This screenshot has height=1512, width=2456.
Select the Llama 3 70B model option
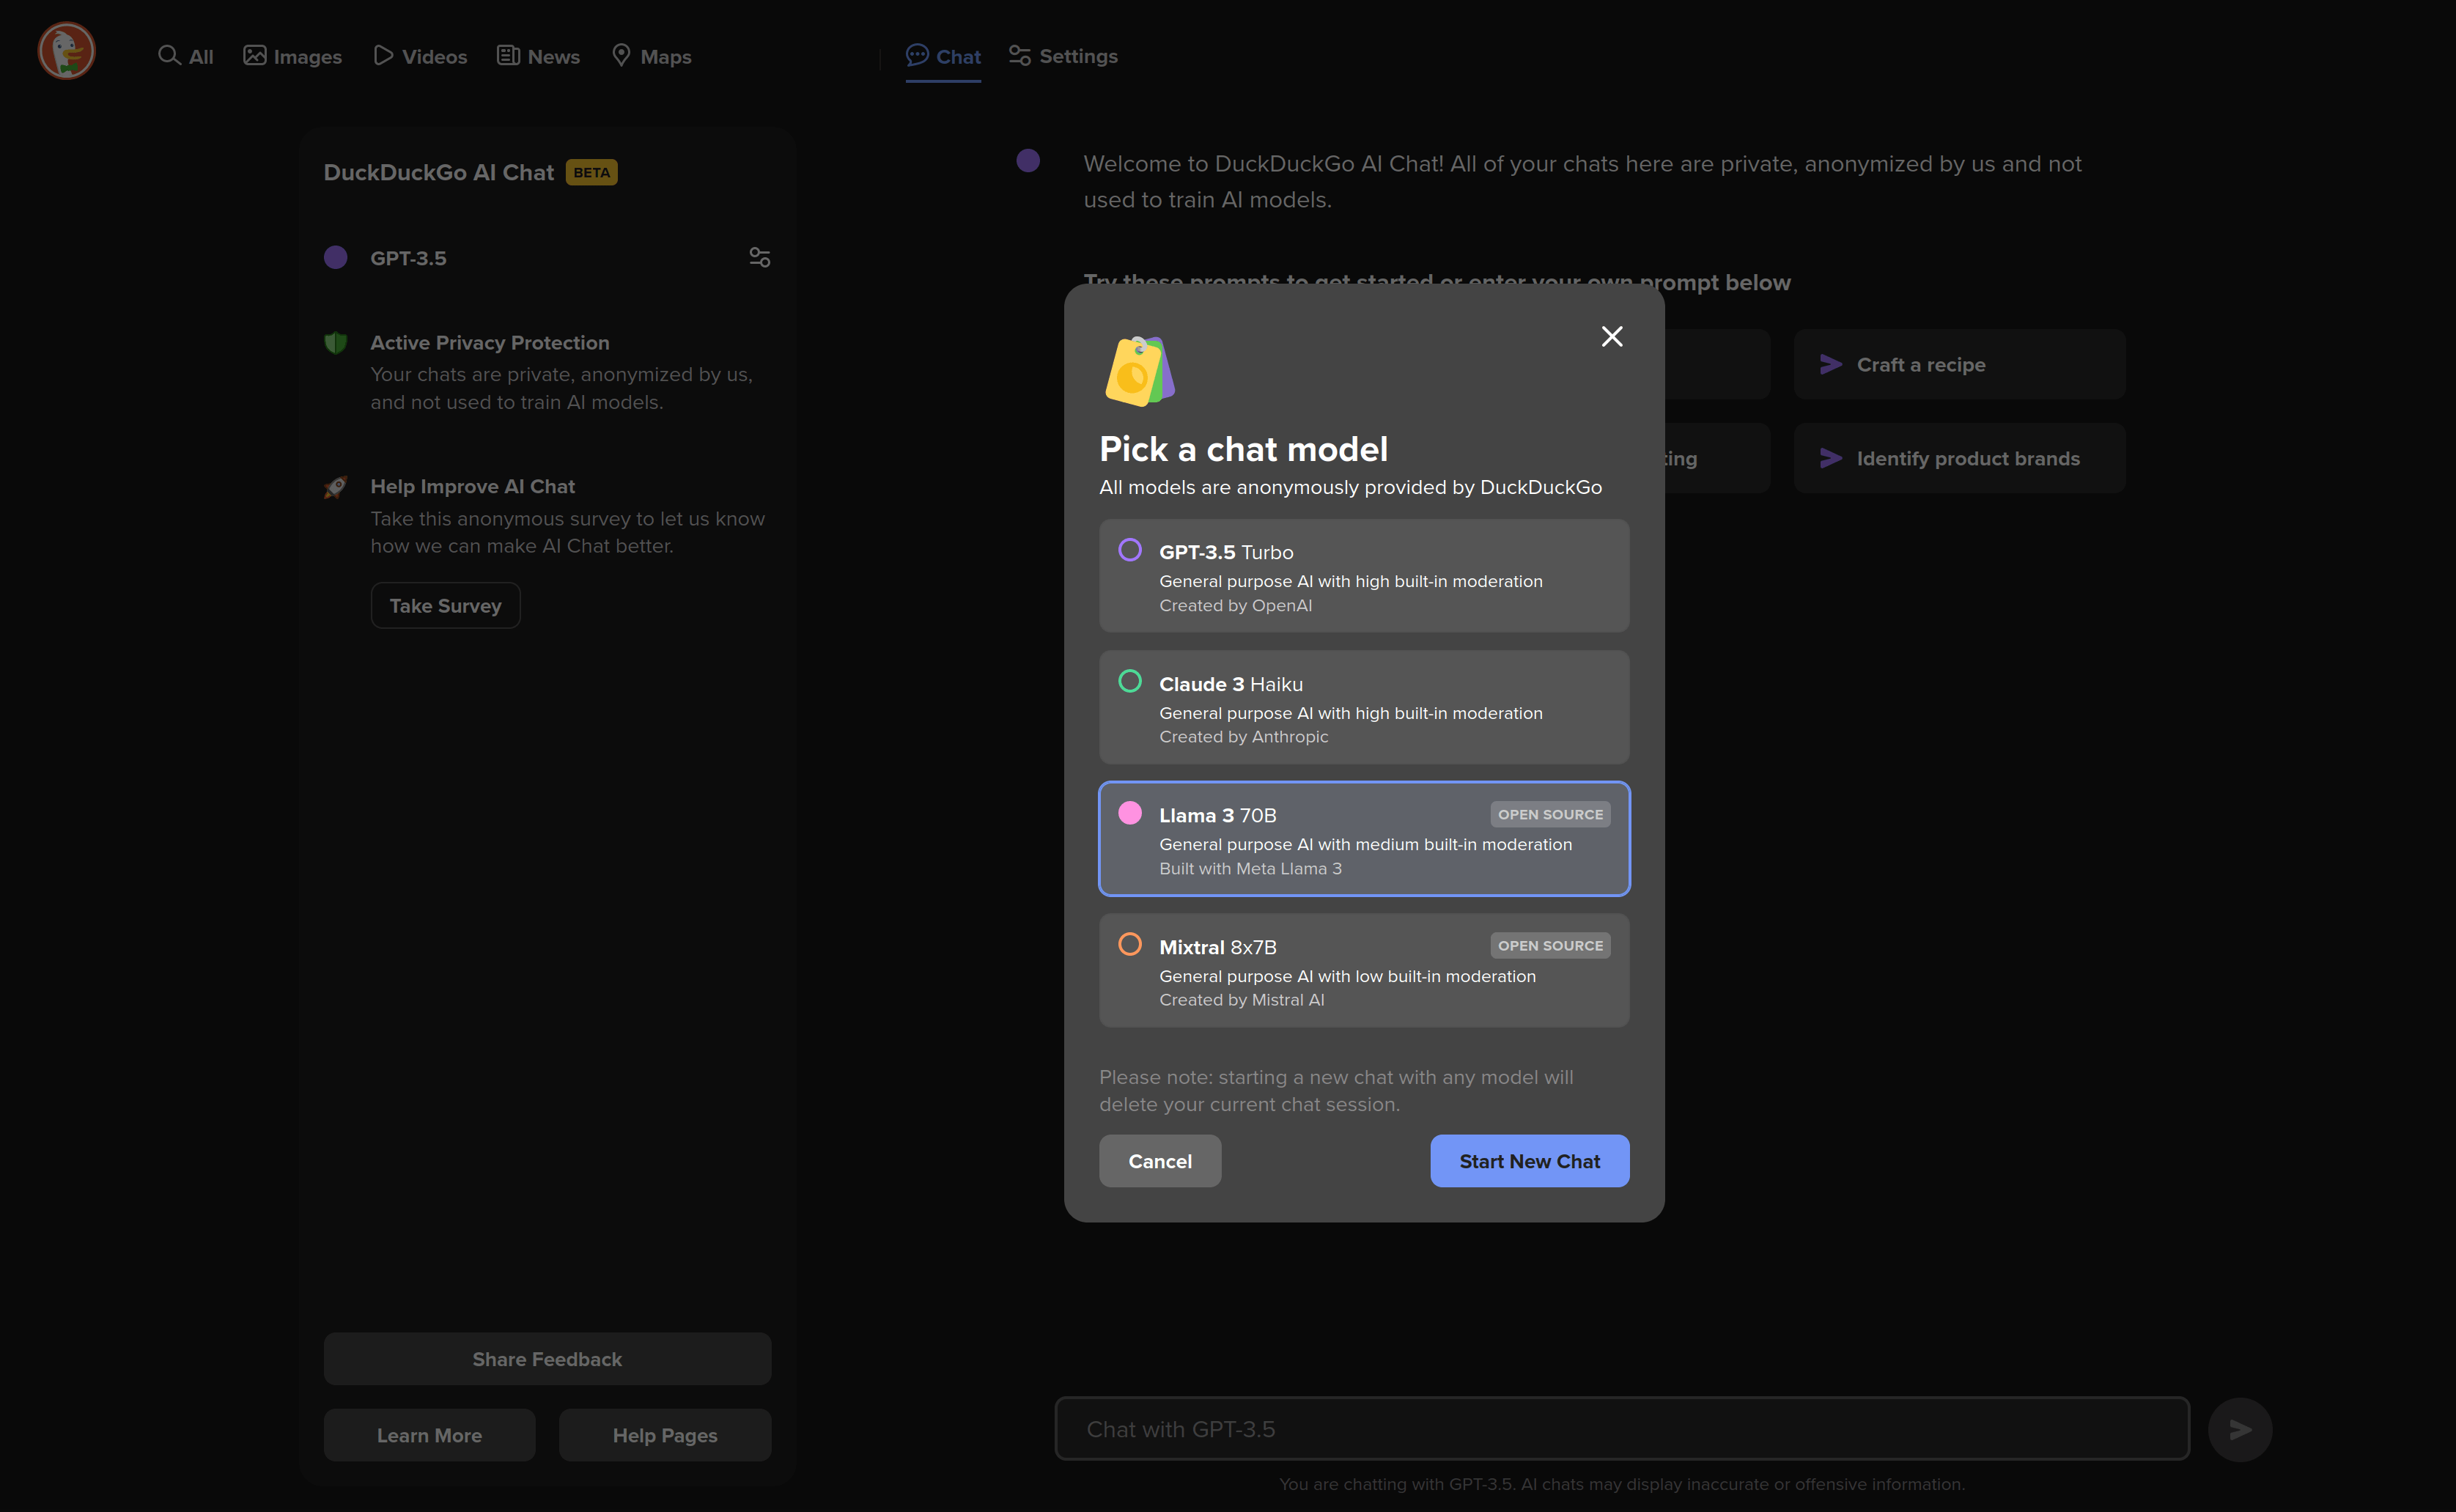tap(1363, 839)
